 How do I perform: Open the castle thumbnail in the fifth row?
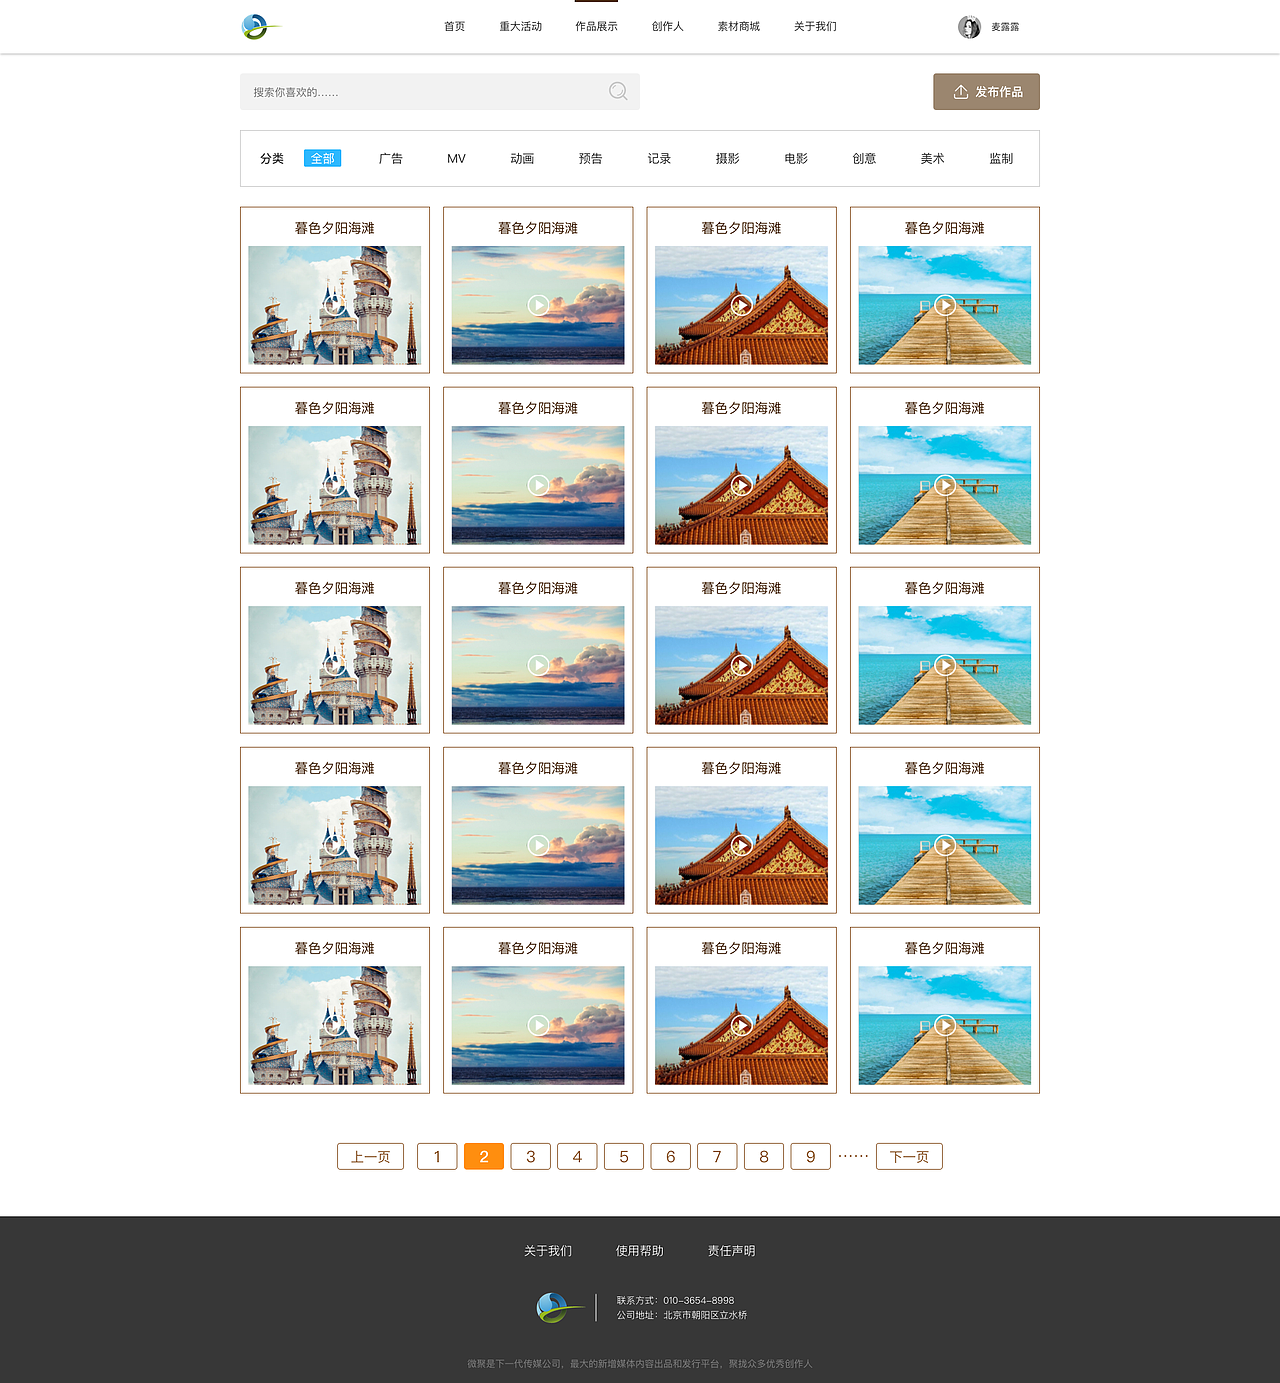coord(335,1025)
